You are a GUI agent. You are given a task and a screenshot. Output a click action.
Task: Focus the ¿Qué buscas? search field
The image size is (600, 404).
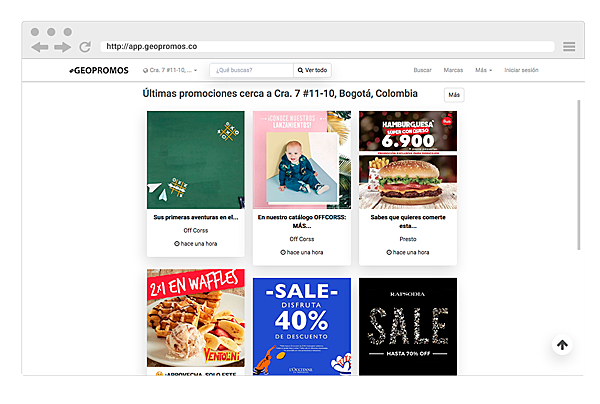pos(251,70)
